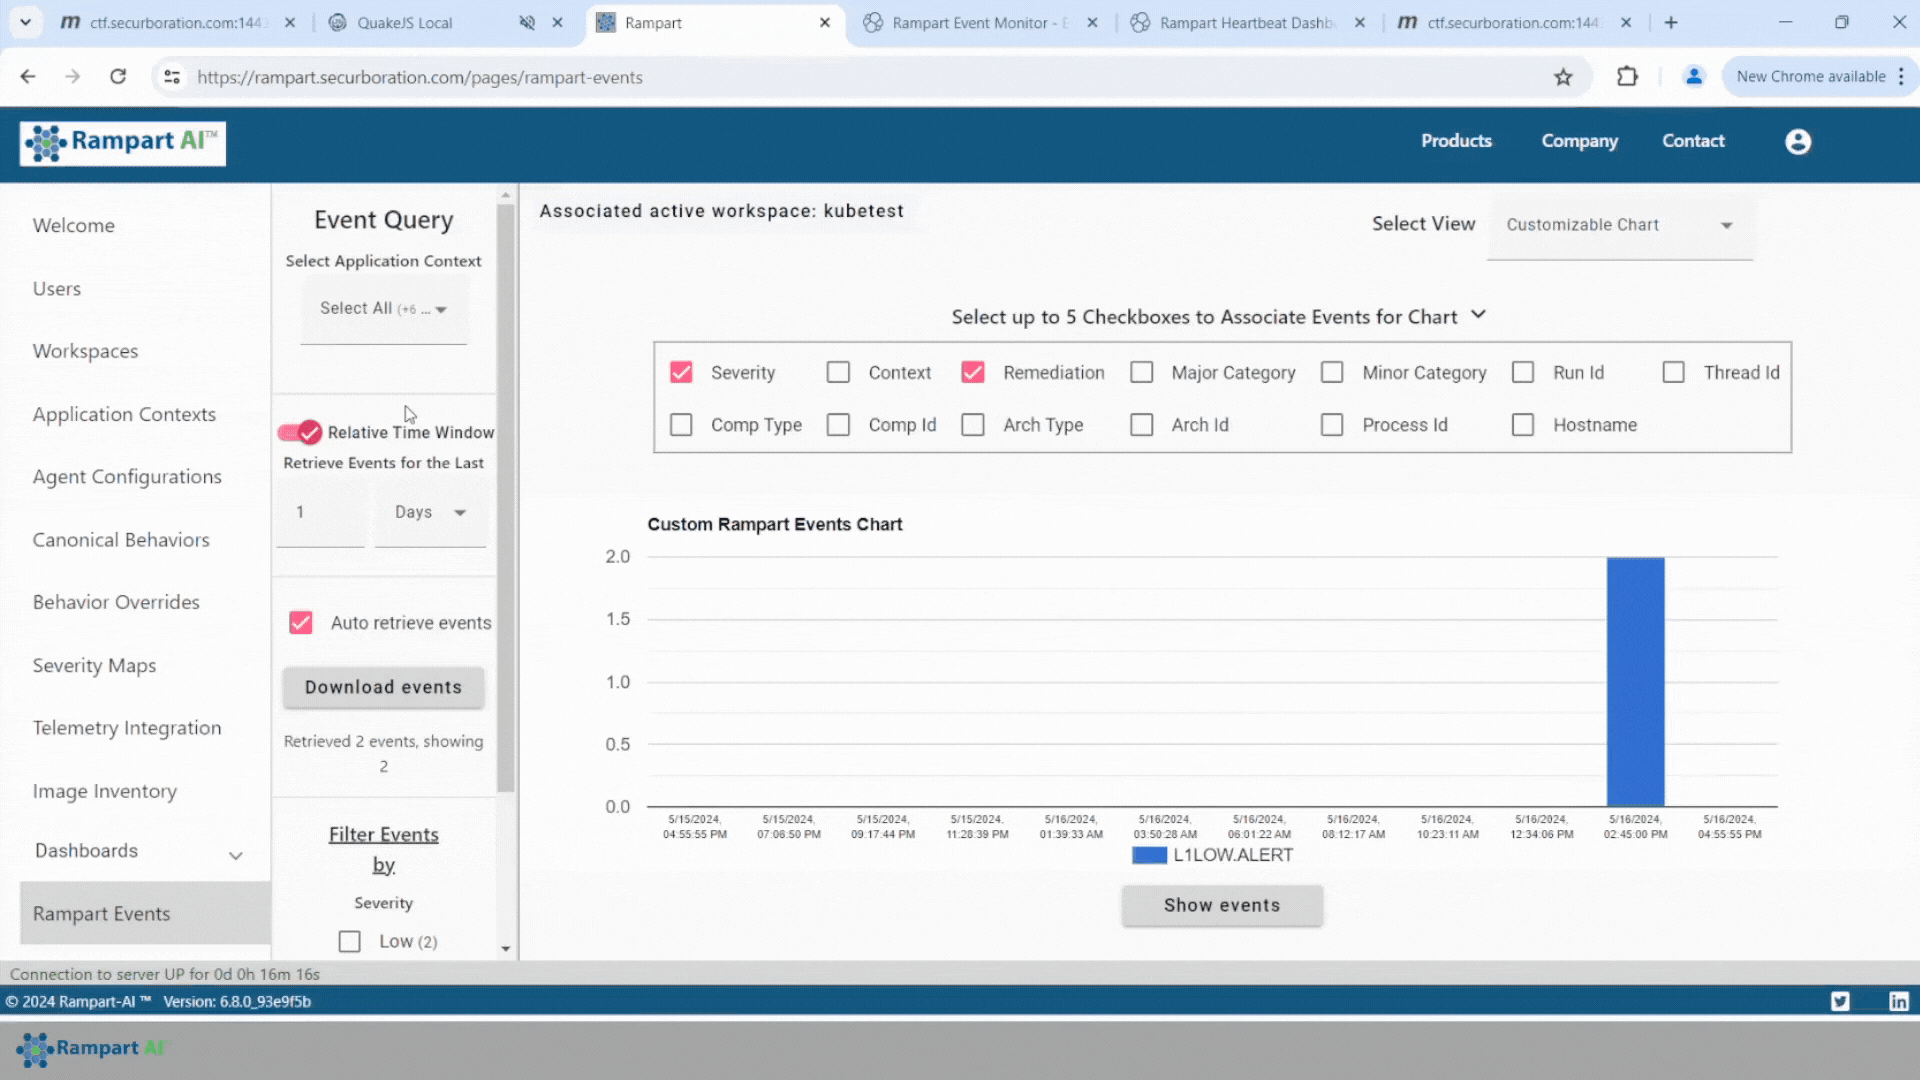Viewport: 1920px width, 1080px height.
Task: Check the Run Id checkbox
Action: coord(1523,373)
